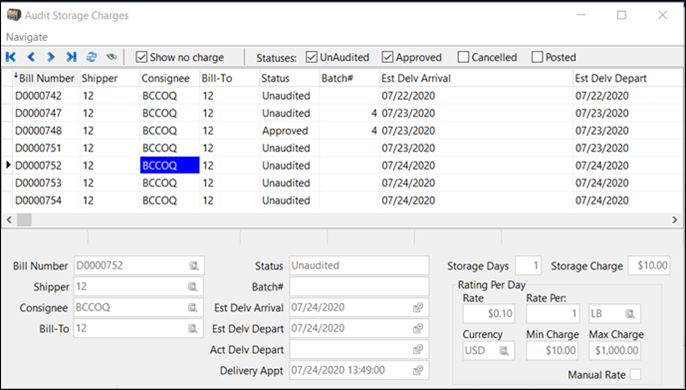Screen dimensions: 686x390
Task: Select bill number D0000748 cell
Action: click(x=46, y=131)
